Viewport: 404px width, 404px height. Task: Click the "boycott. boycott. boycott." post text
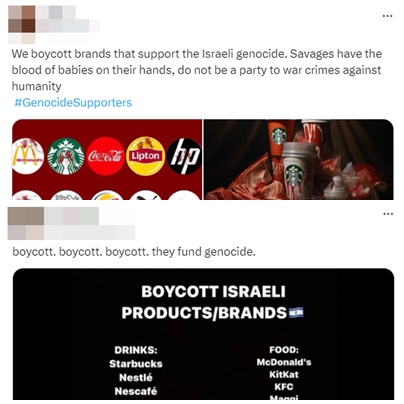coord(134,252)
